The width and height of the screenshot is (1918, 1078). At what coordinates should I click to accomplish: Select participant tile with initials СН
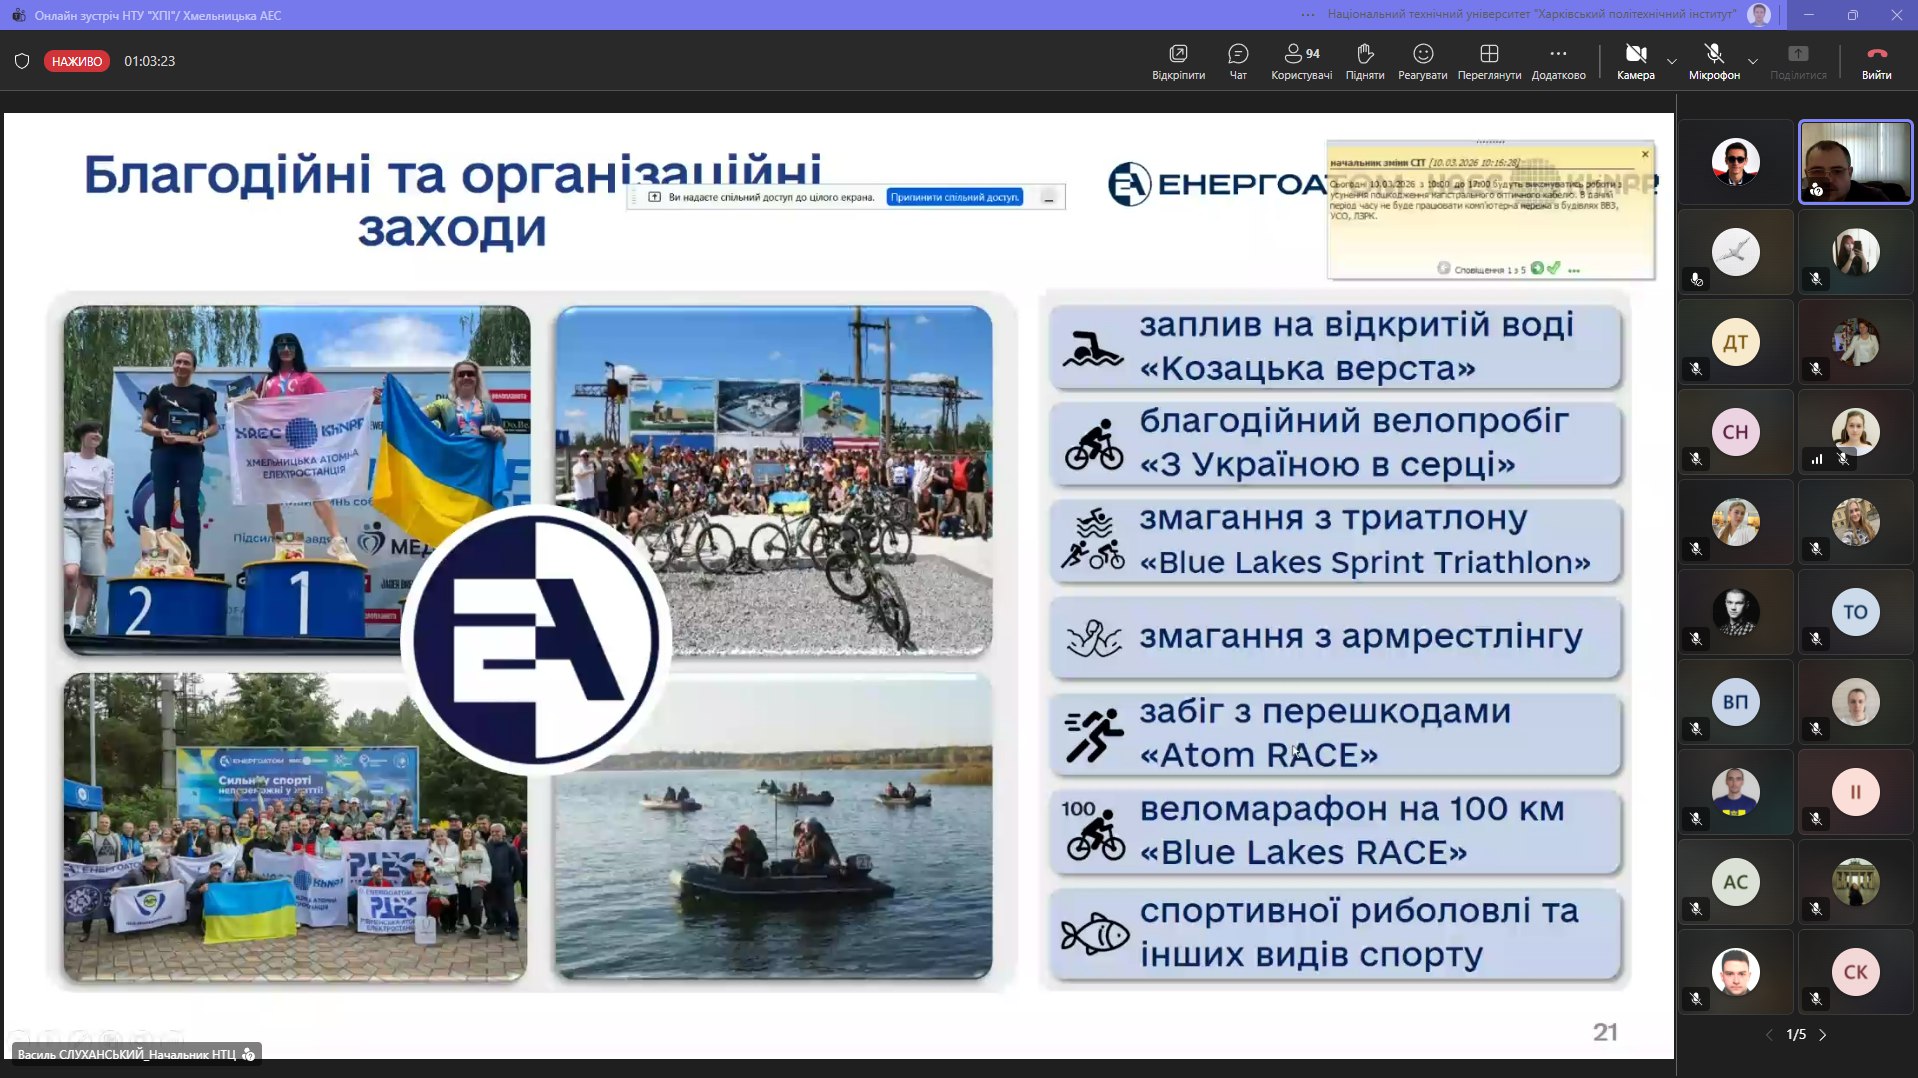pyautogui.click(x=1736, y=432)
